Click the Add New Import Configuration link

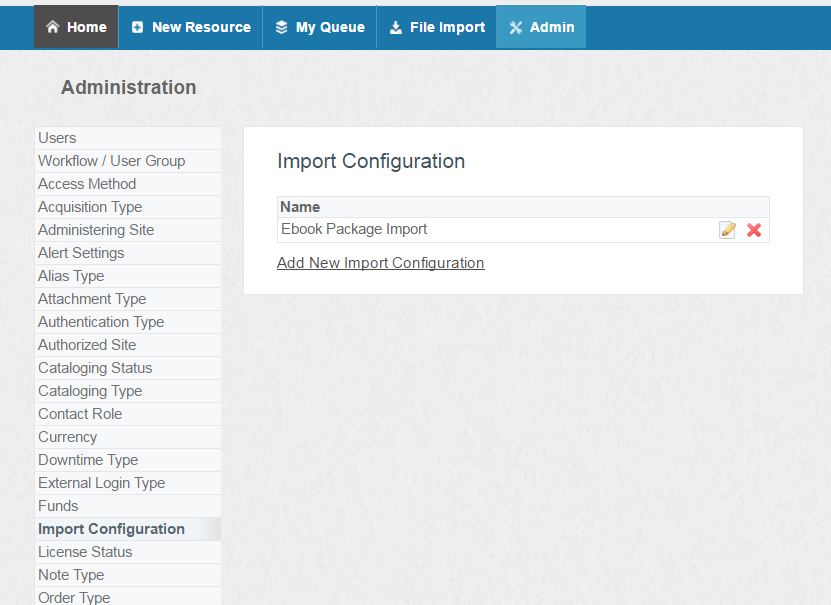381,263
